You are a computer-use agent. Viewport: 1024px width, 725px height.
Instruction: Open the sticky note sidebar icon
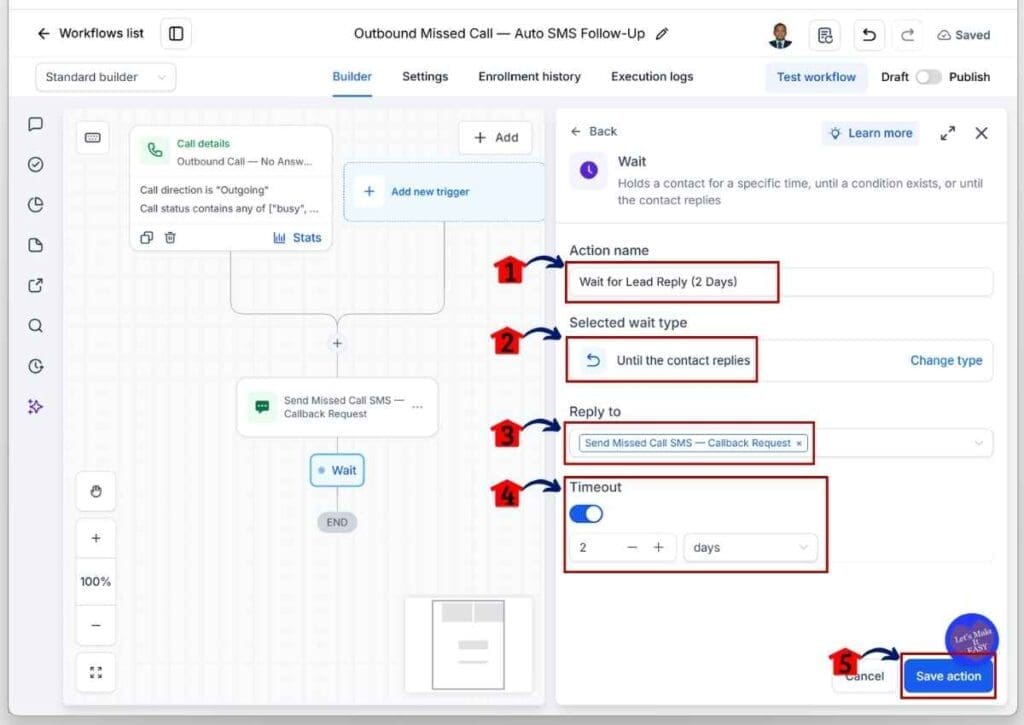[36, 246]
